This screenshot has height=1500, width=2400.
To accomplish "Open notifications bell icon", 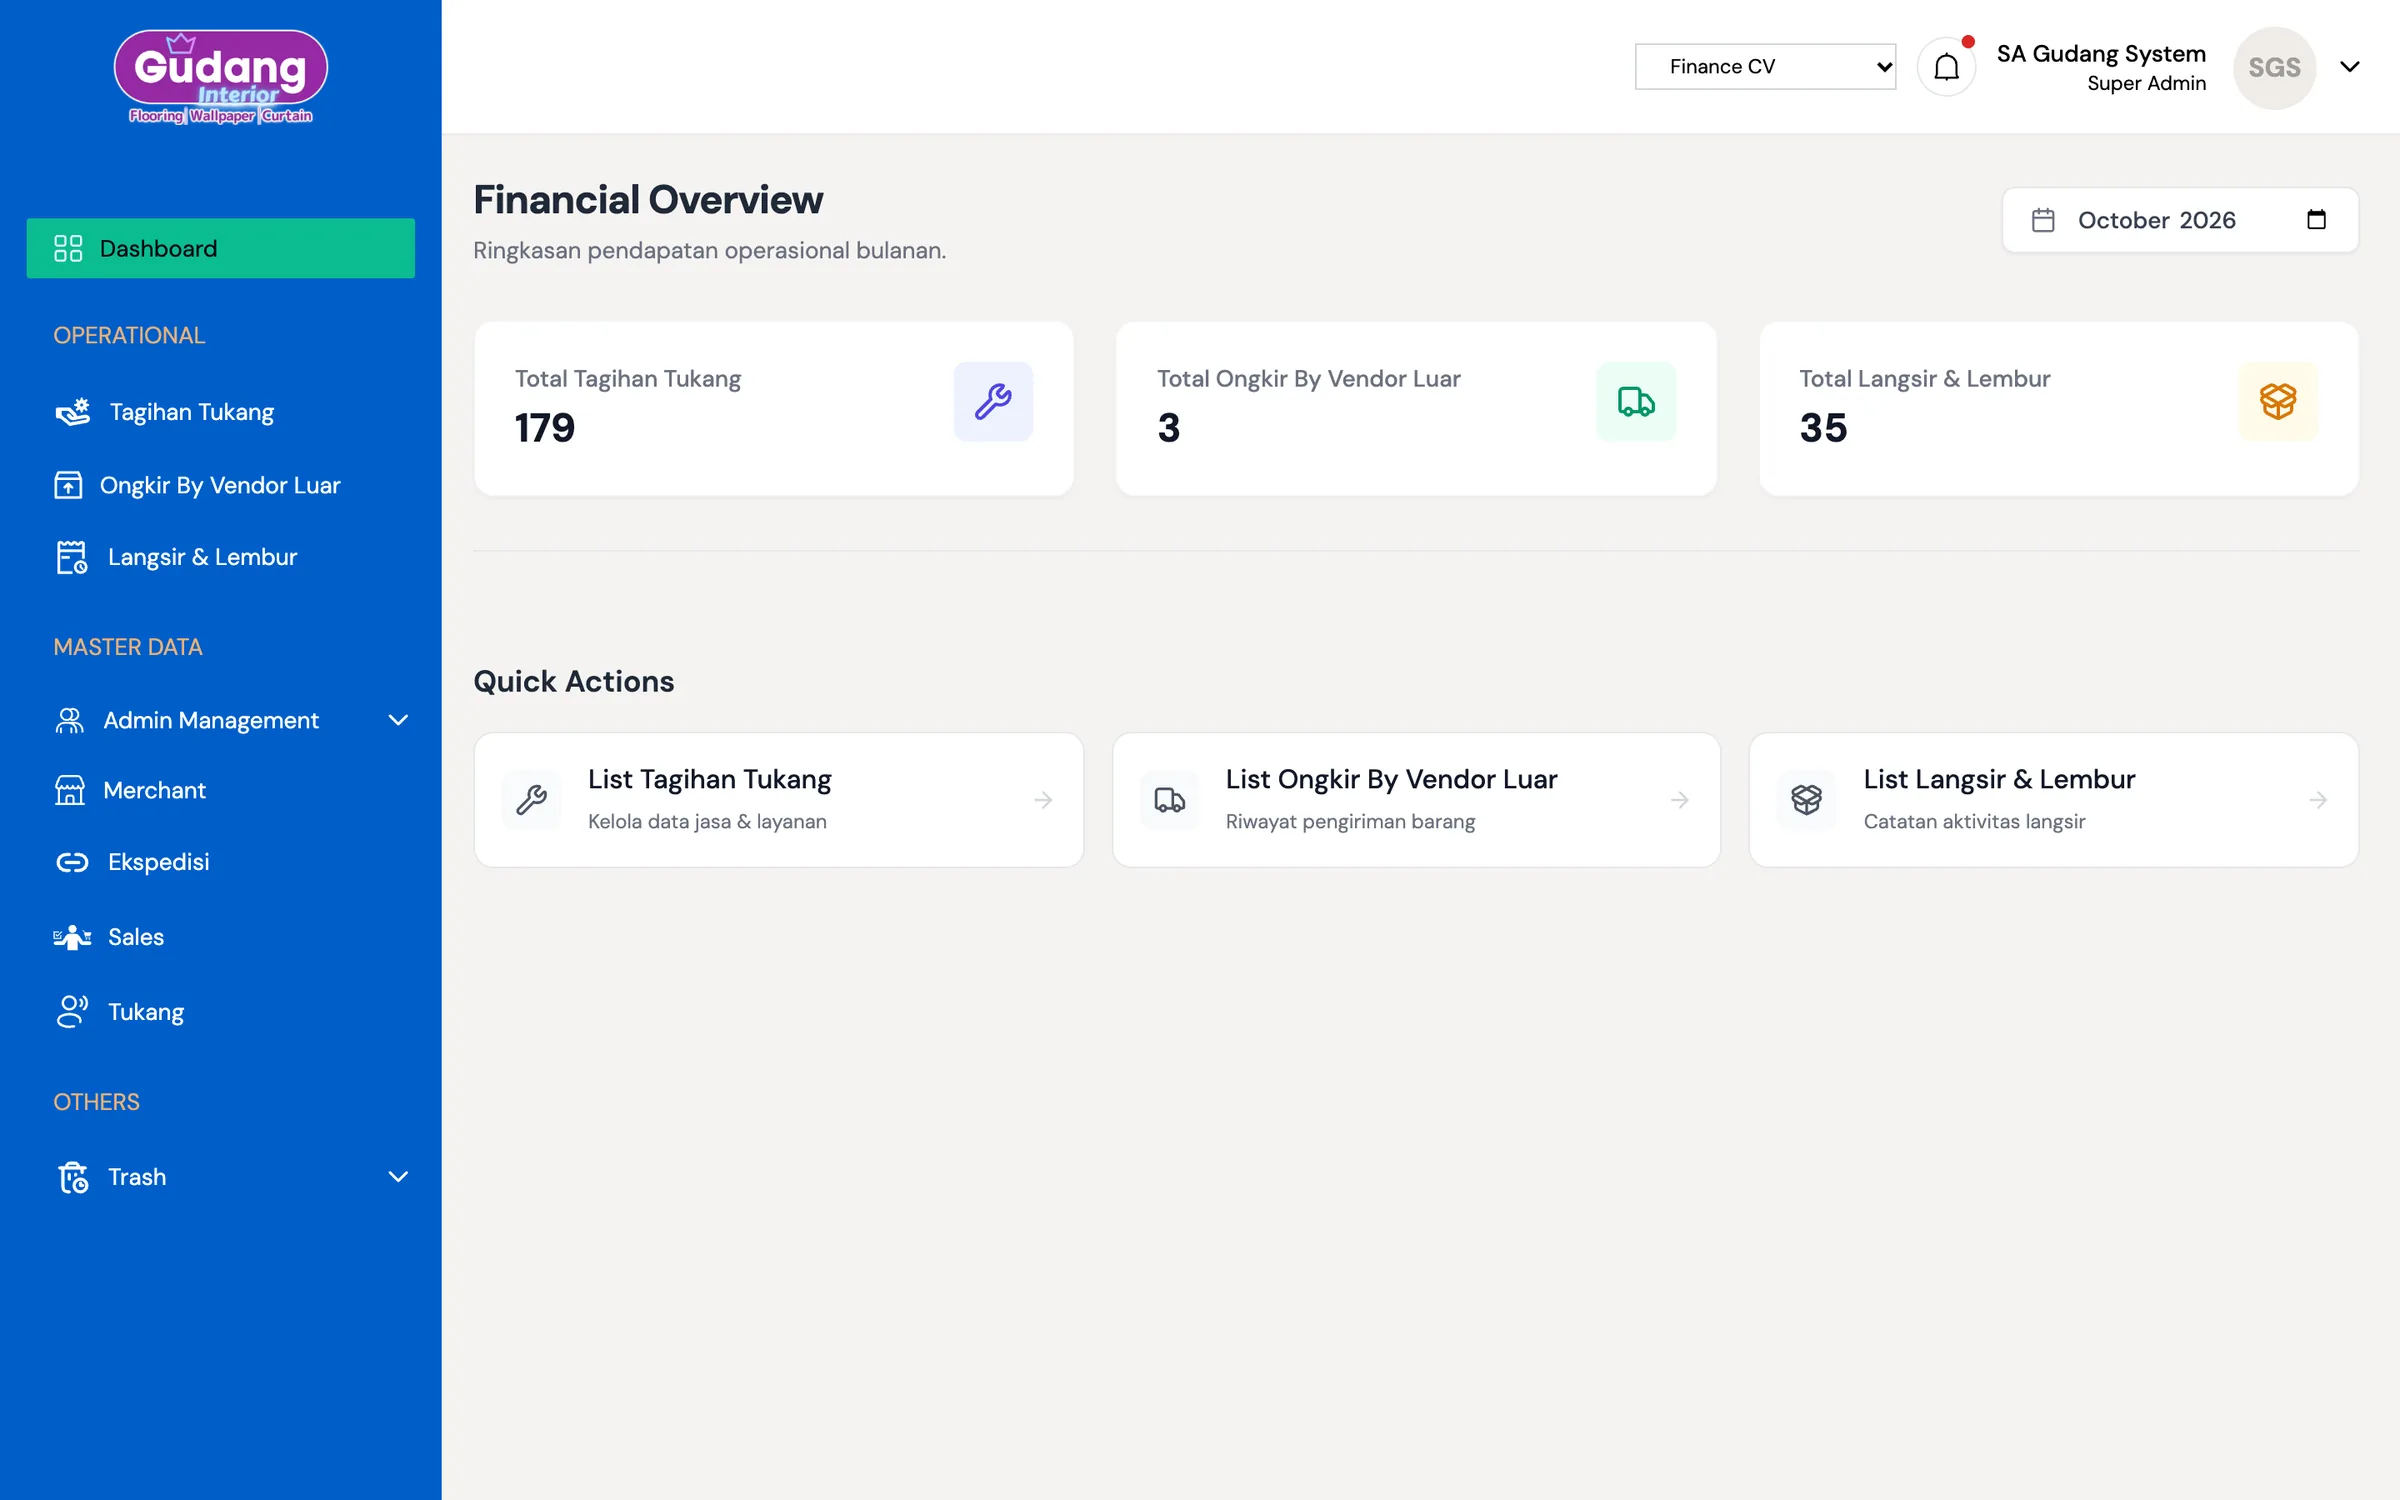I will [1946, 67].
